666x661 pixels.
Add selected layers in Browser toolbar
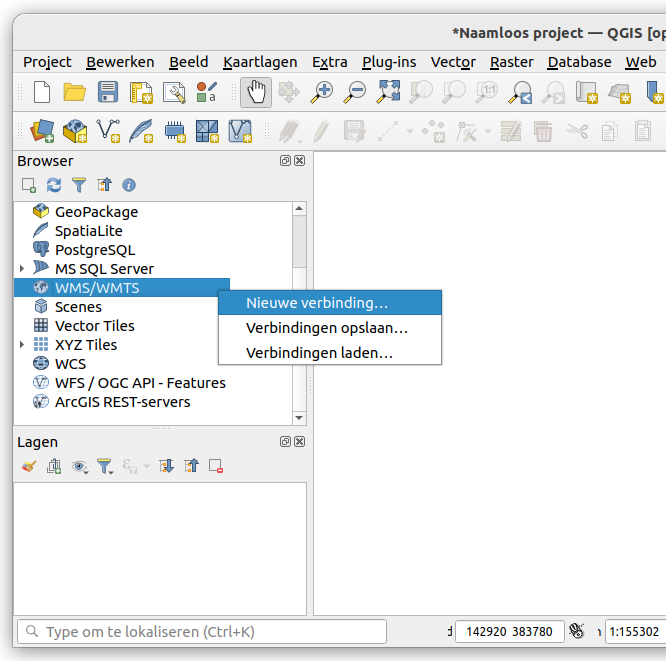coord(29,185)
